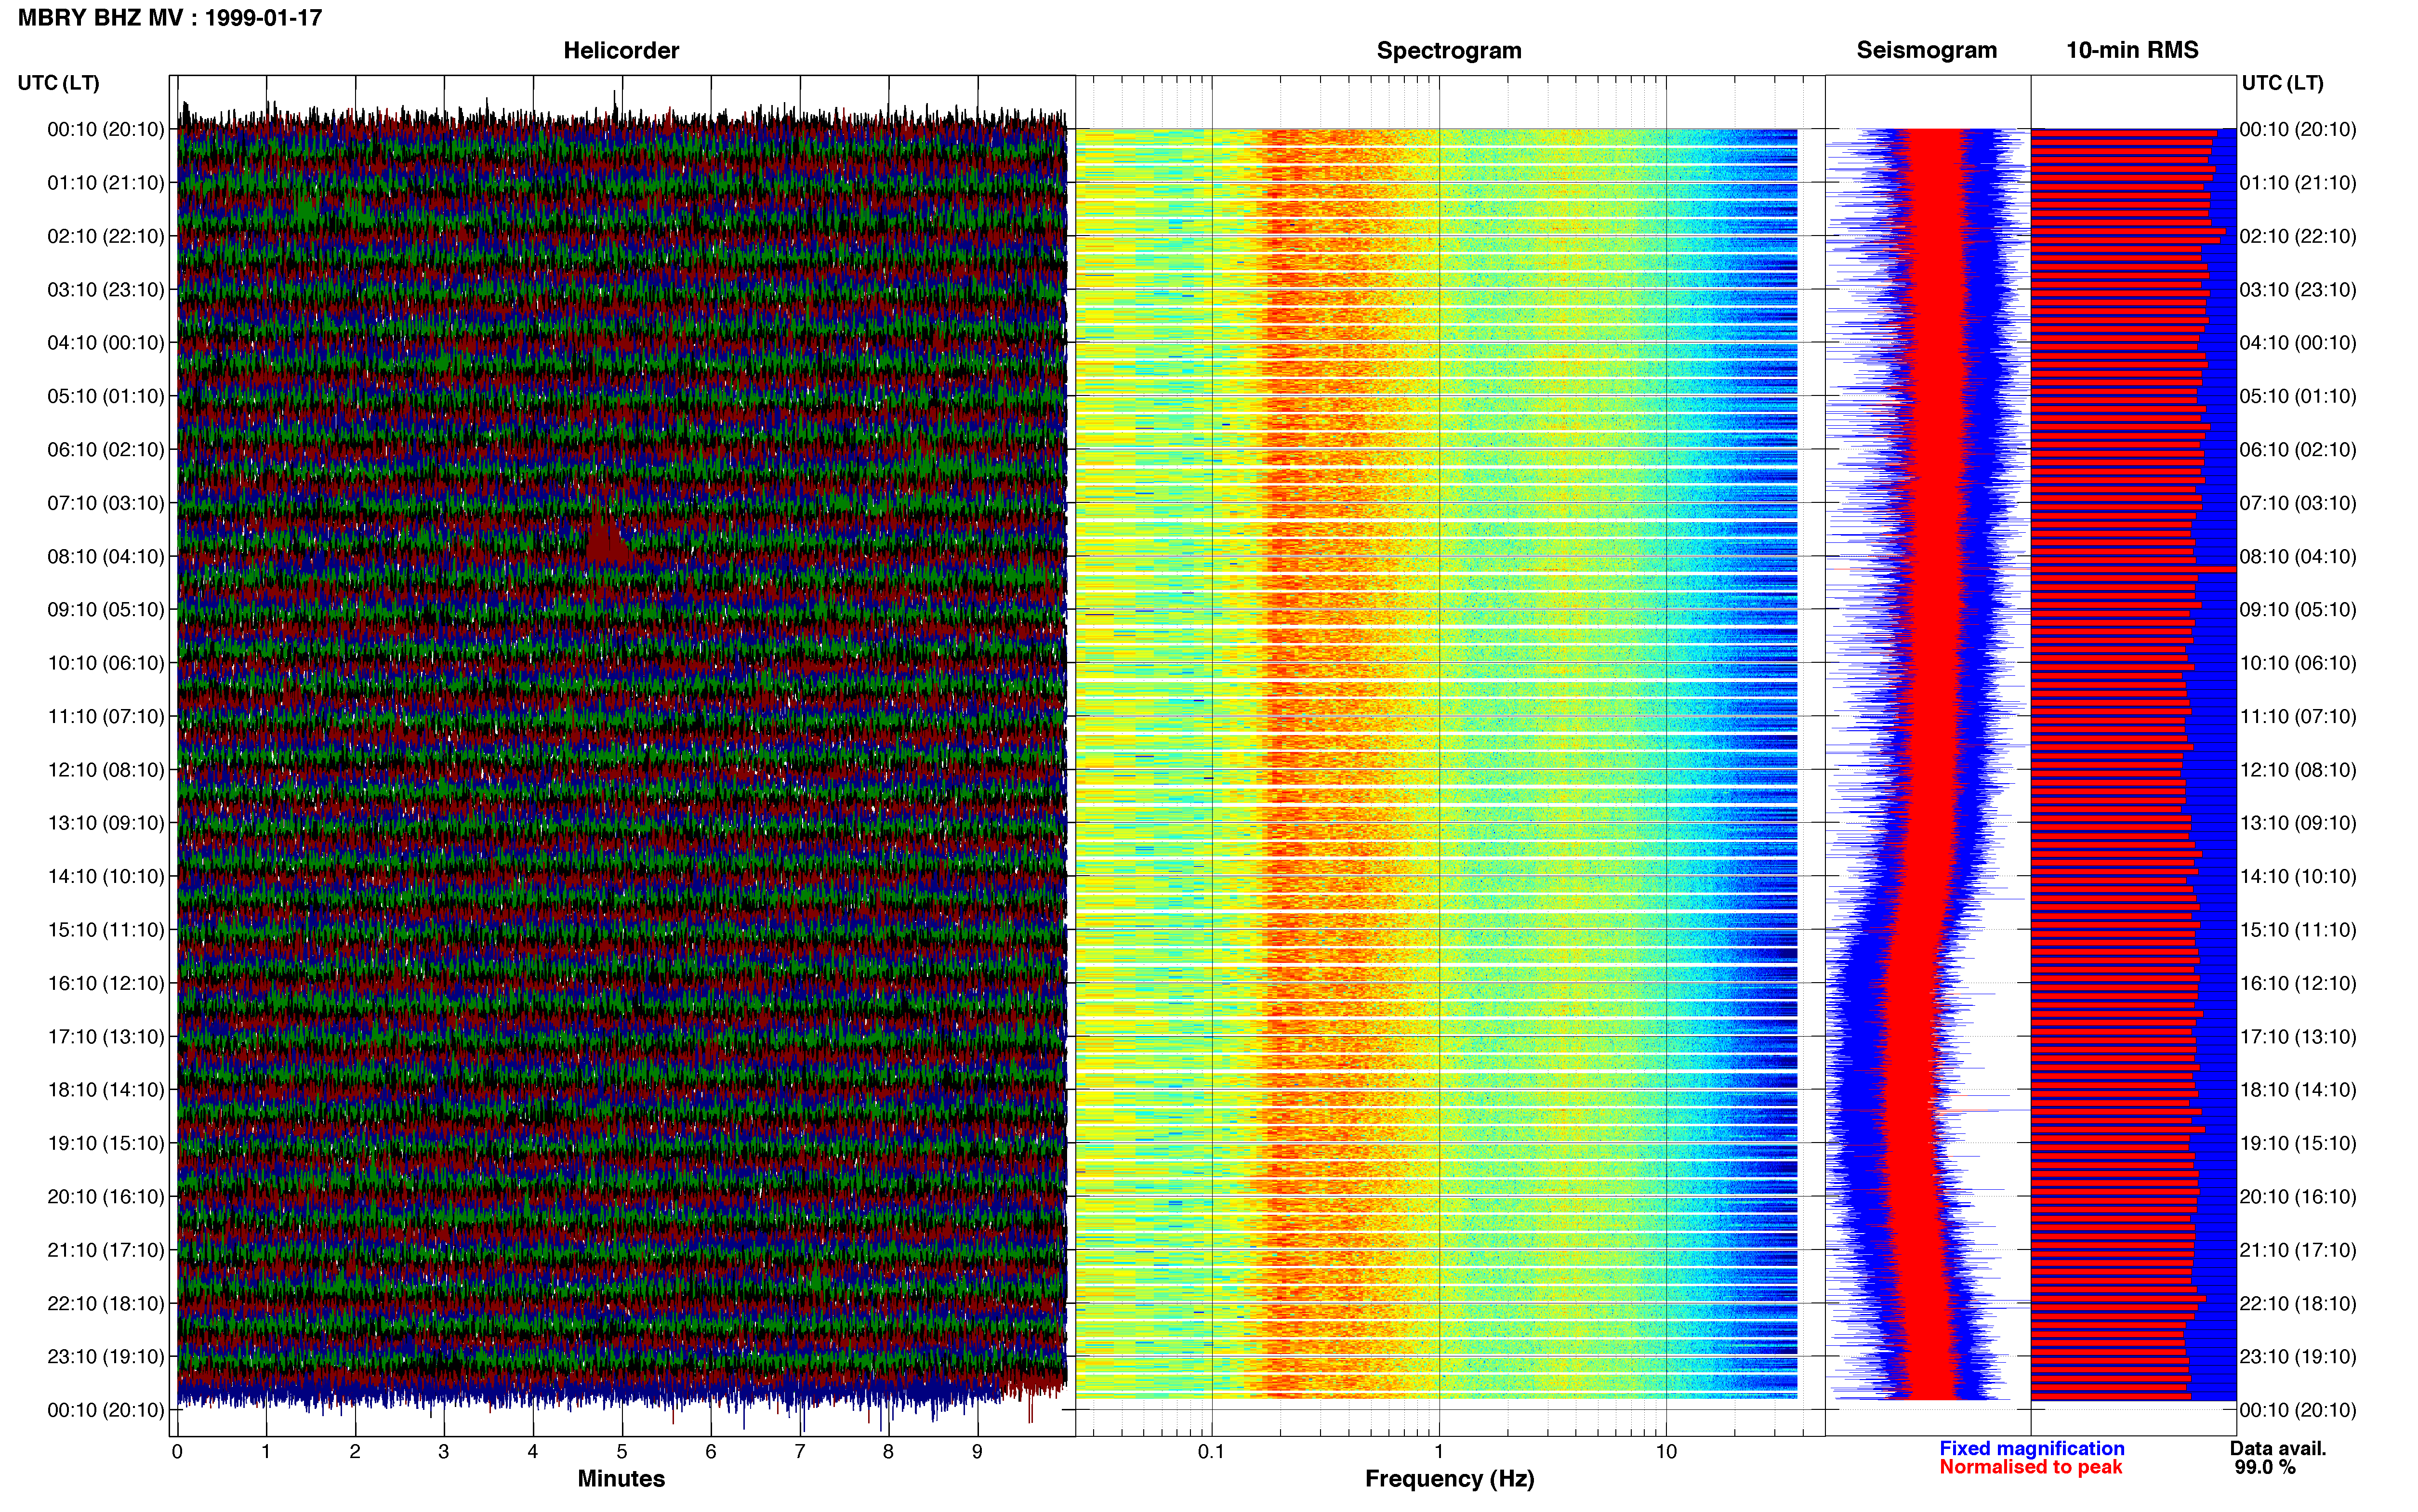Click right-side time label '20:10 (16:10)'

[x=2298, y=1197]
